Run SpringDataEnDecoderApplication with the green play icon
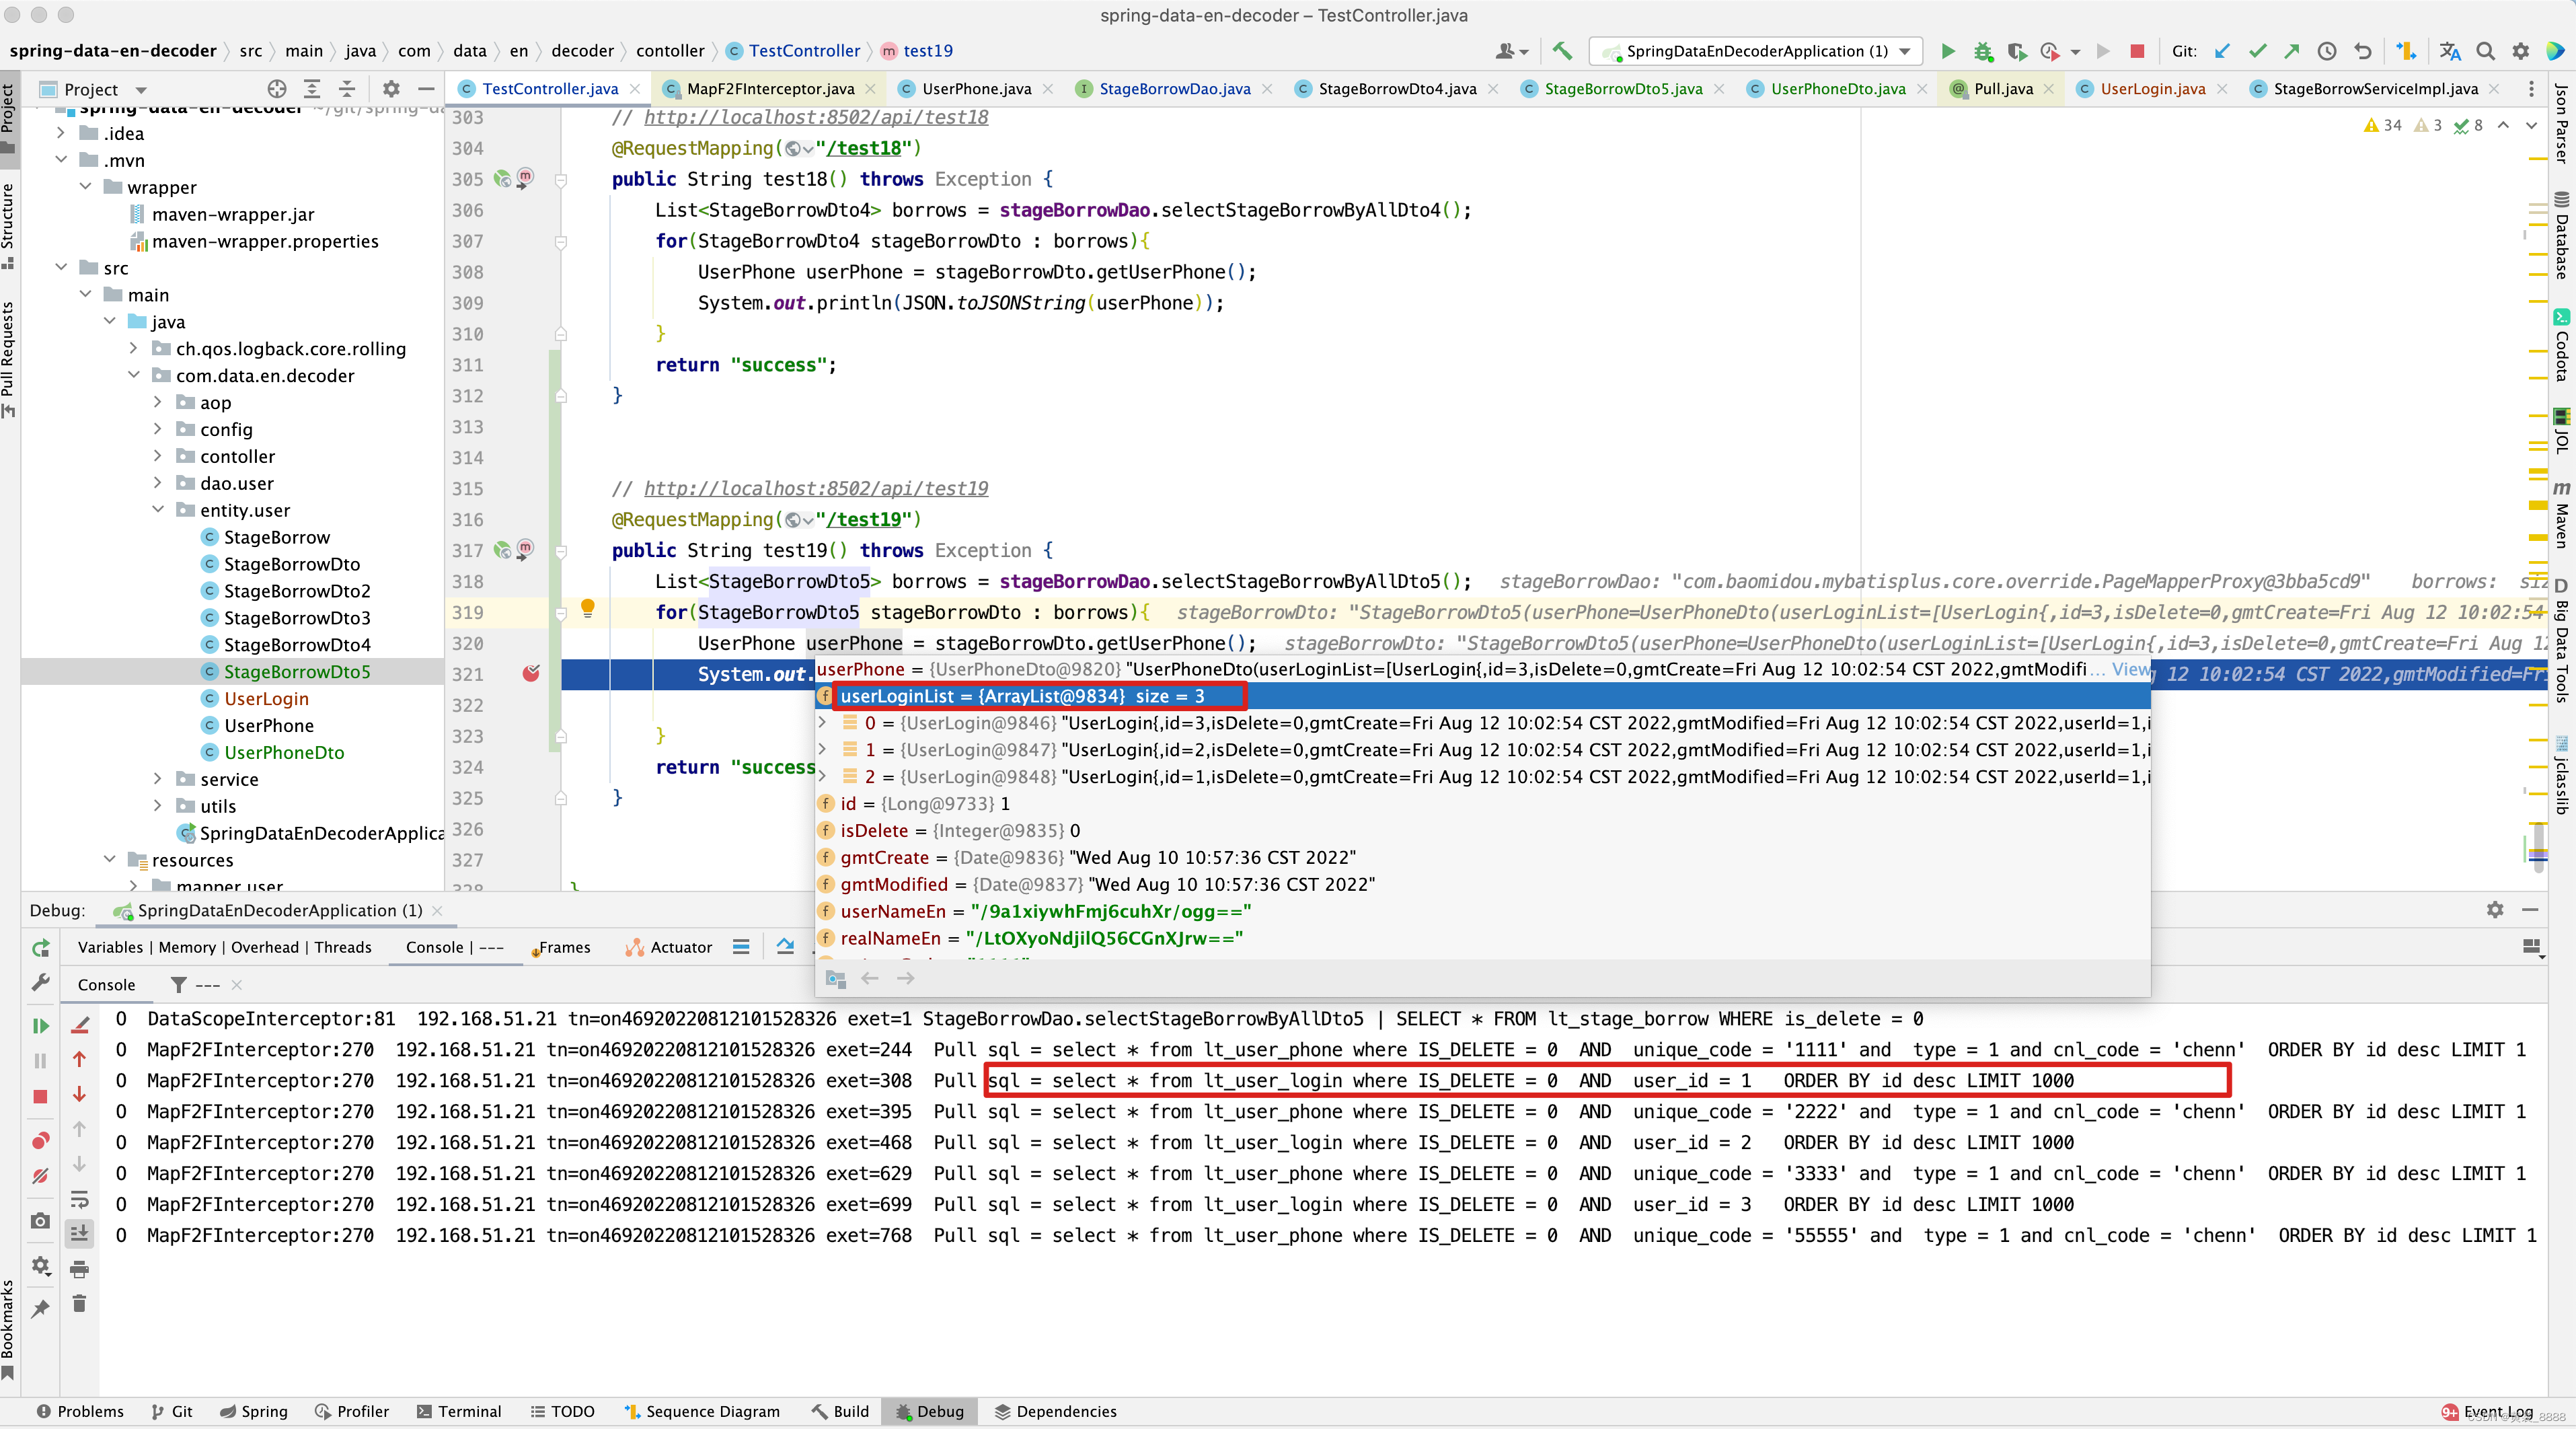Screen dimensions: 2576x1429 click(1947, 50)
